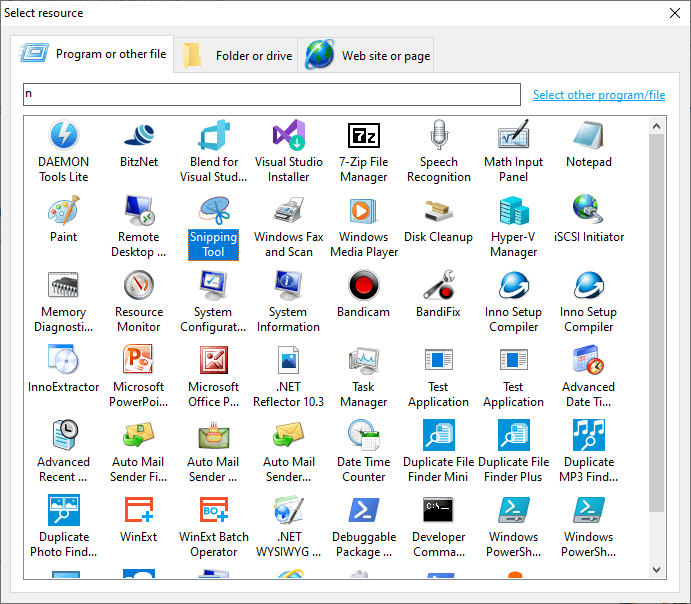Select the Duplicate File Finder Plus icon
Viewport: 691px width, 604px height.
(513, 435)
